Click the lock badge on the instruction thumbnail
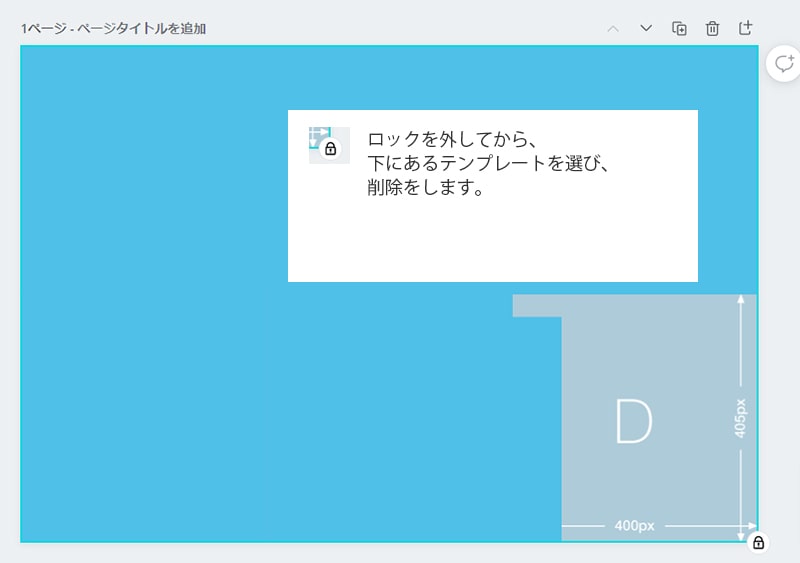Image resolution: width=800 pixels, height=563 pixels. click(x=331, y=149)
